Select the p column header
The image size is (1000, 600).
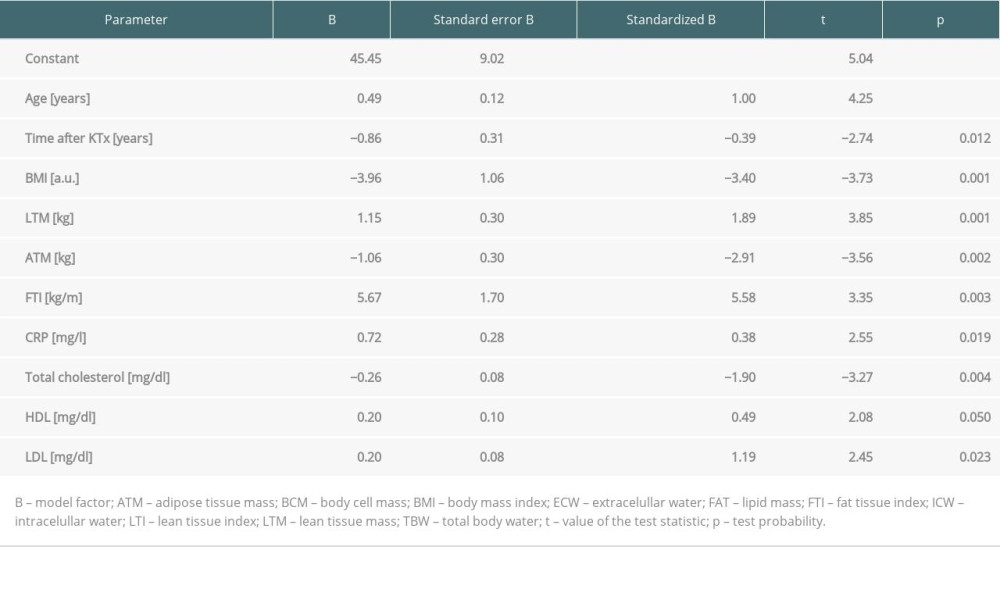click(x=940, y=20)
